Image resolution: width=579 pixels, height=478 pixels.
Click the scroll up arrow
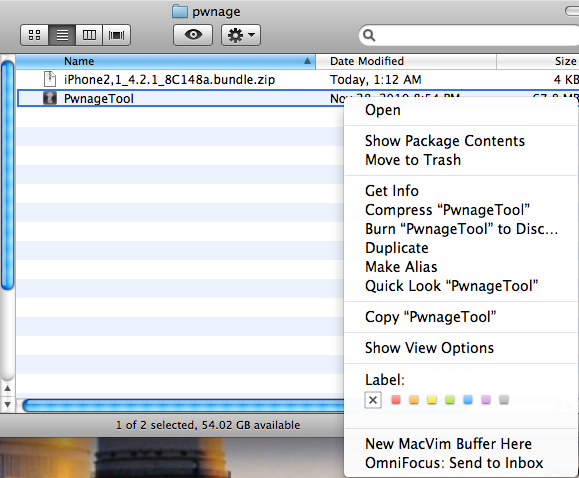[x=7, y=389]
